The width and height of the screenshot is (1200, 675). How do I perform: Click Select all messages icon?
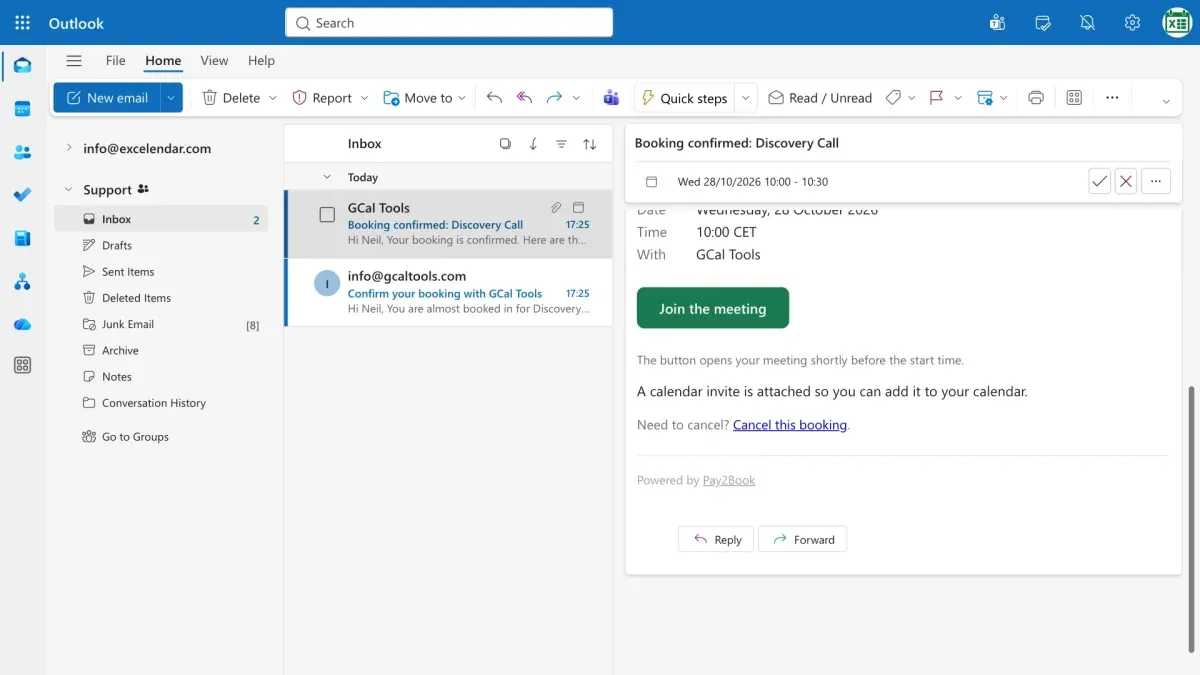[x=505, y=144]
